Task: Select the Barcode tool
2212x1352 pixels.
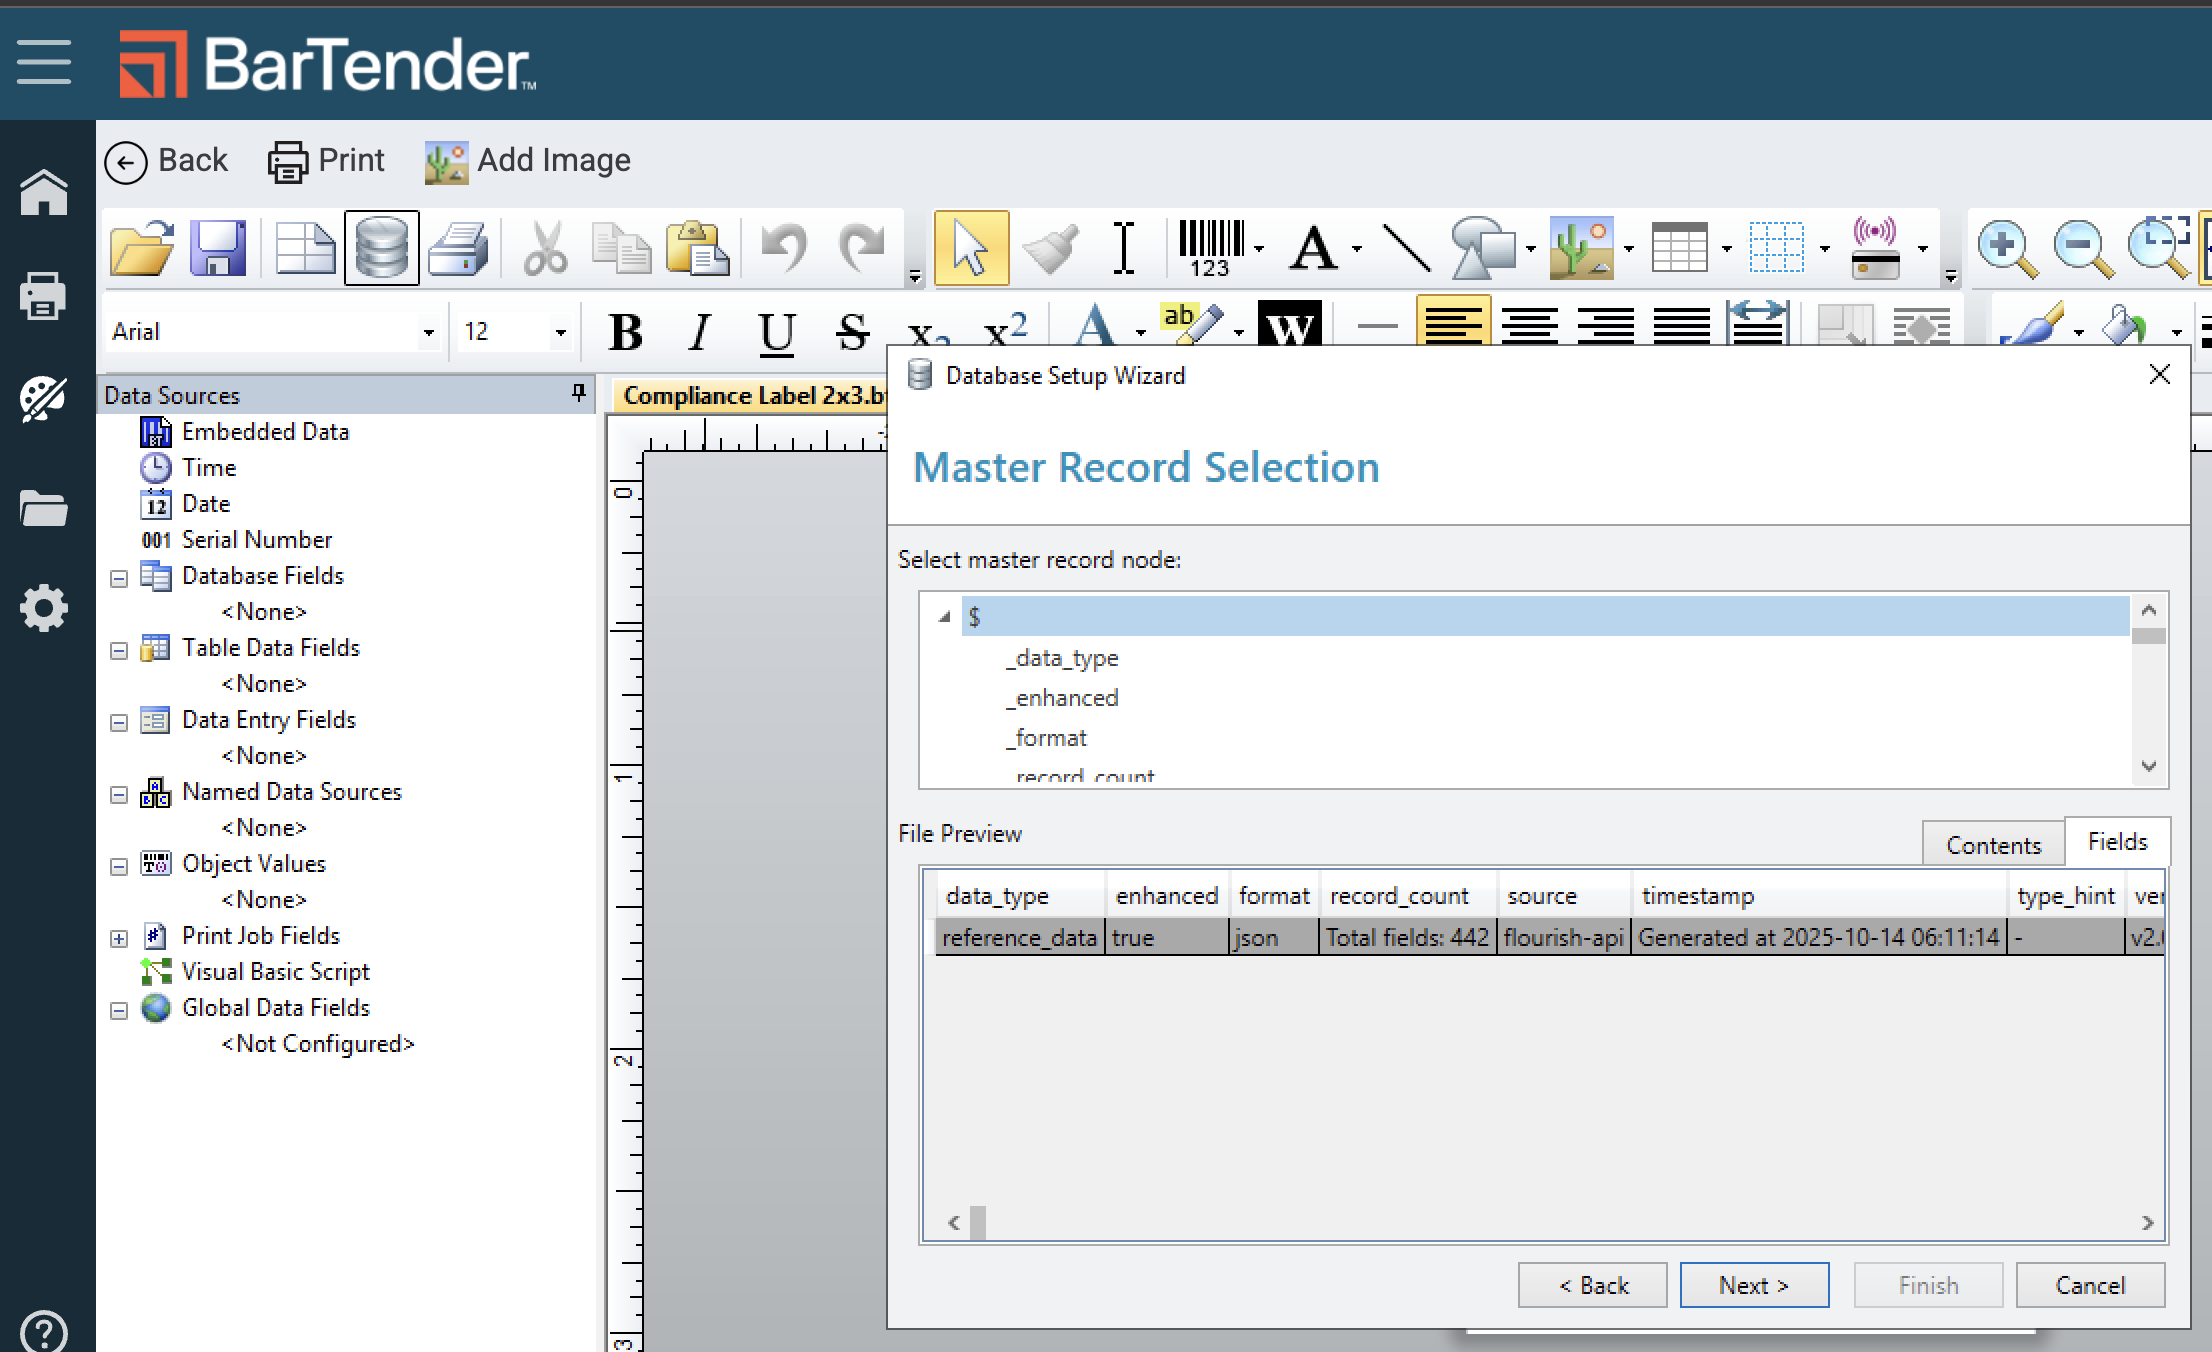Action: tap(1210, 248)
